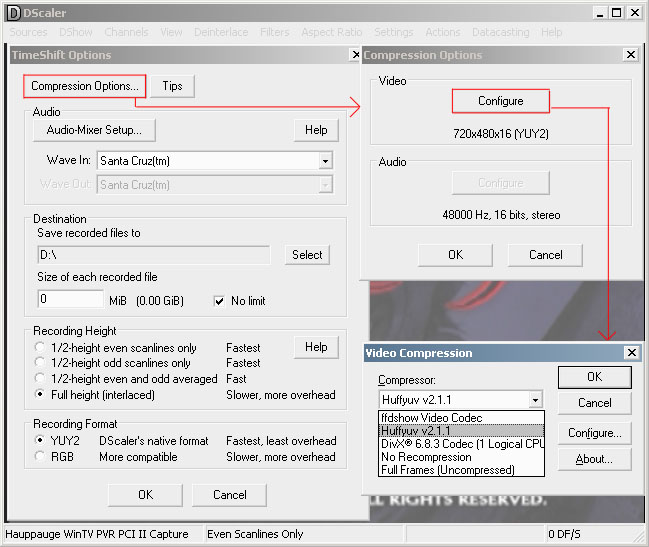Click Video Configure in Compression Options

[x=500, y=101]
